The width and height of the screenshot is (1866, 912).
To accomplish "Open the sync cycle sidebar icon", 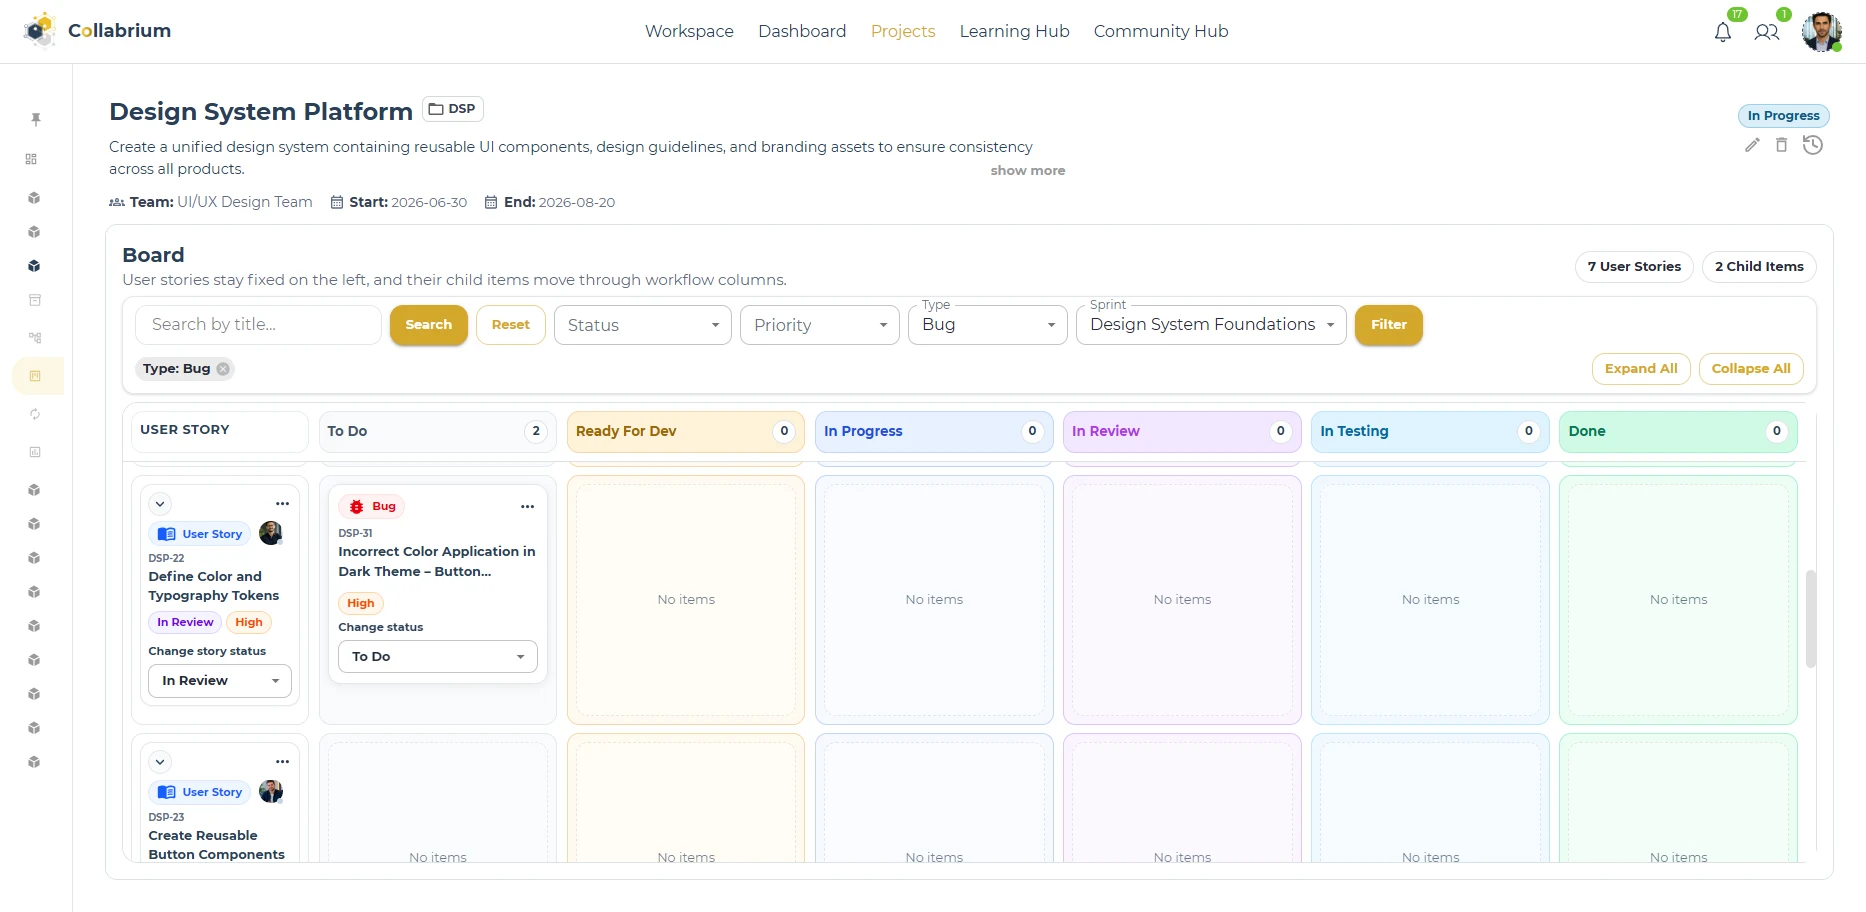I will [x=35, y=414].
